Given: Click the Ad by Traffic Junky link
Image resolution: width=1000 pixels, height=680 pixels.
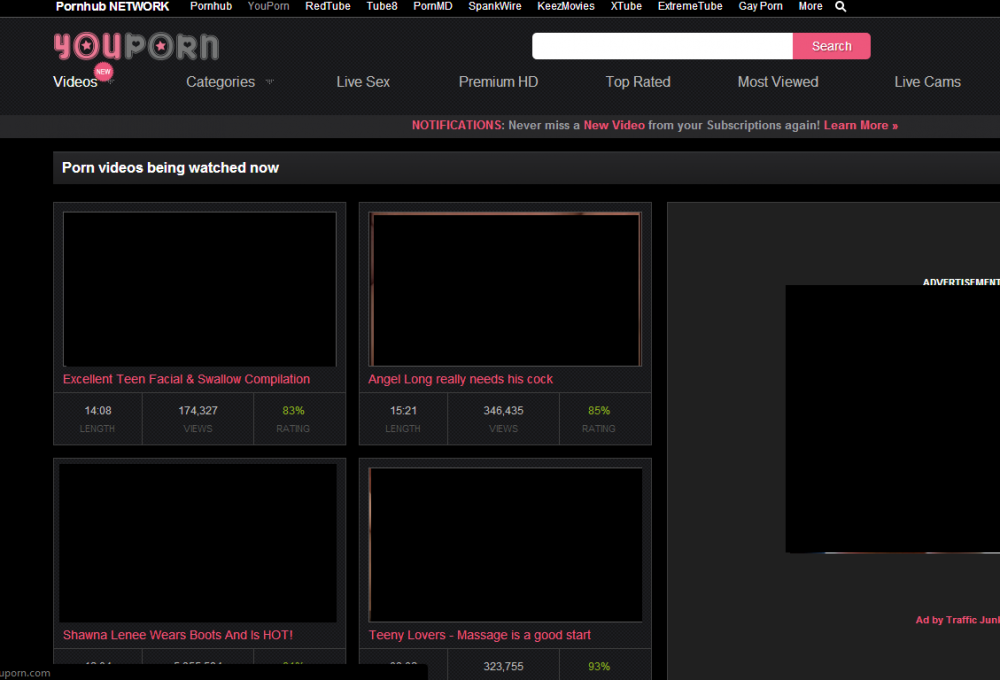Looking at the screenshot, I should point(957,620).
